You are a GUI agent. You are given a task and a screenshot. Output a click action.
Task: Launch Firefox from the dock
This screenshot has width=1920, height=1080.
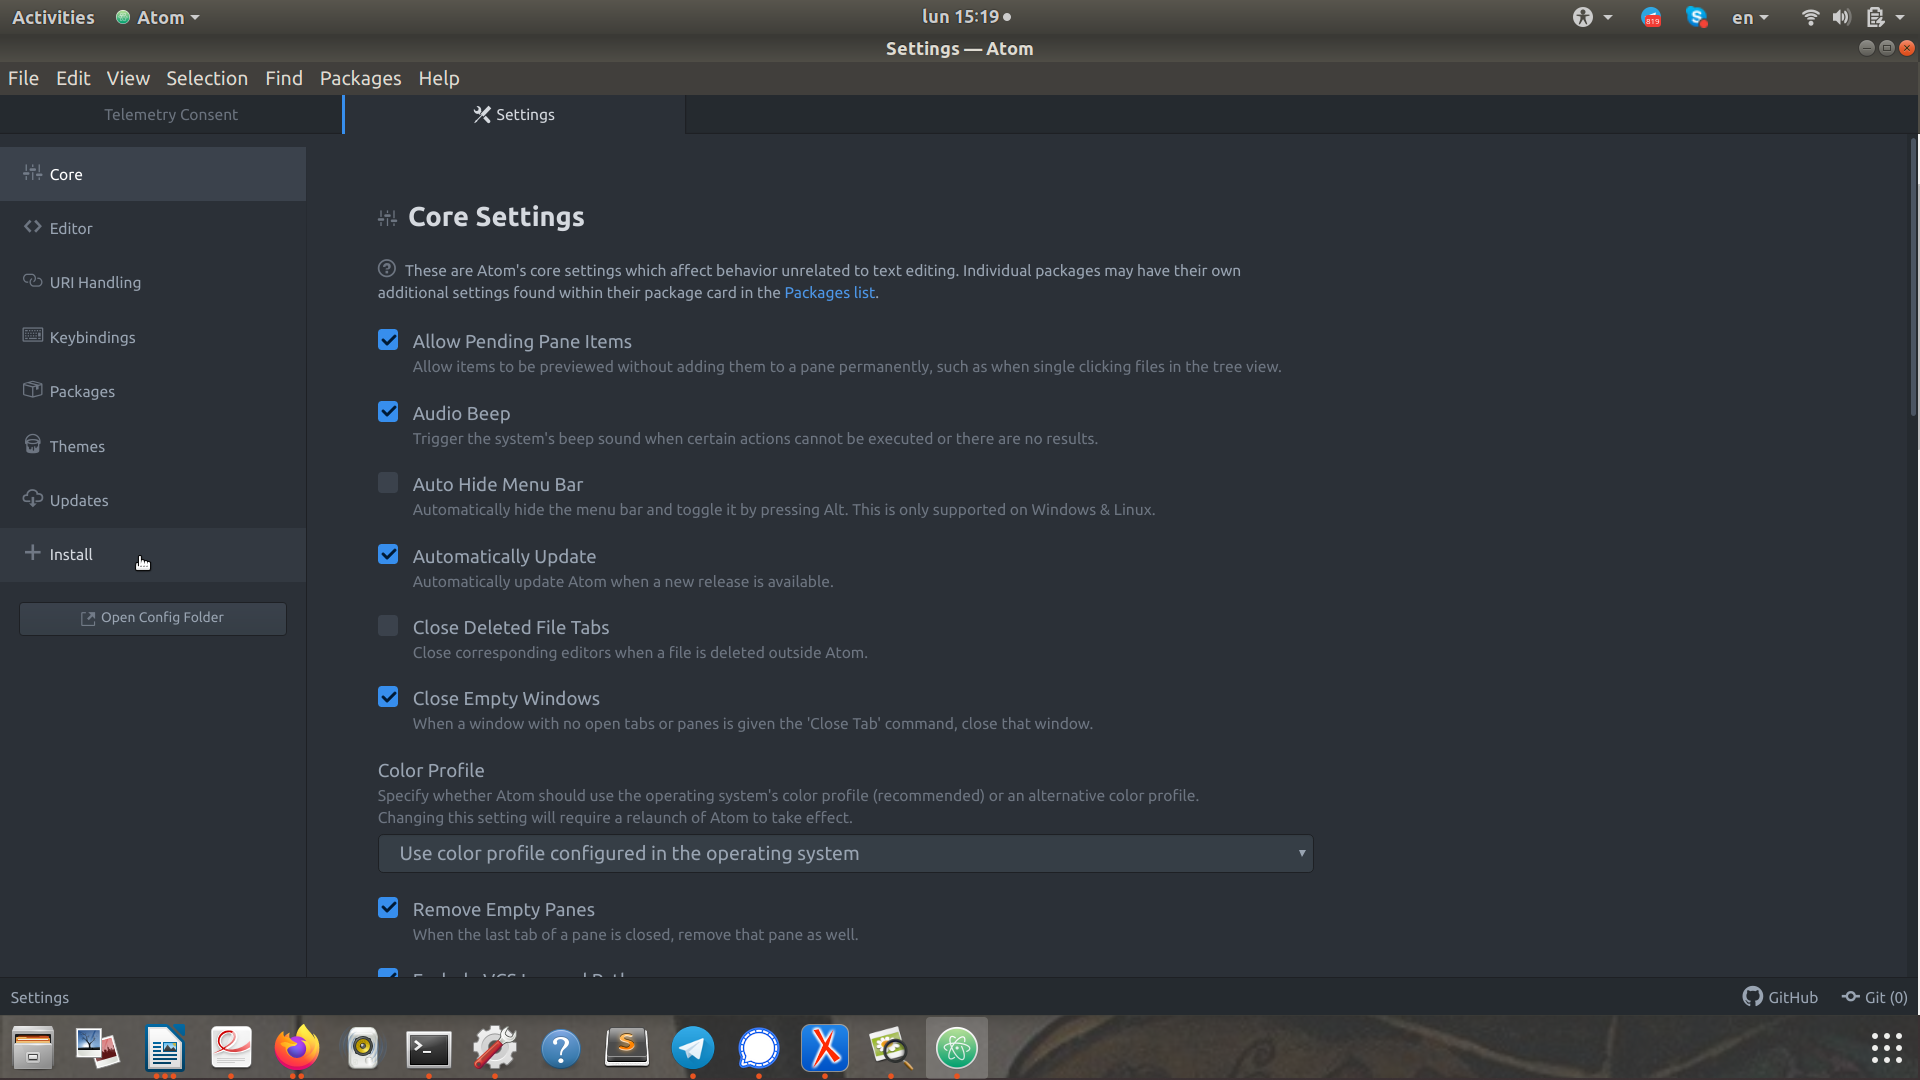pyautogui.click(x=297, y=1048)
